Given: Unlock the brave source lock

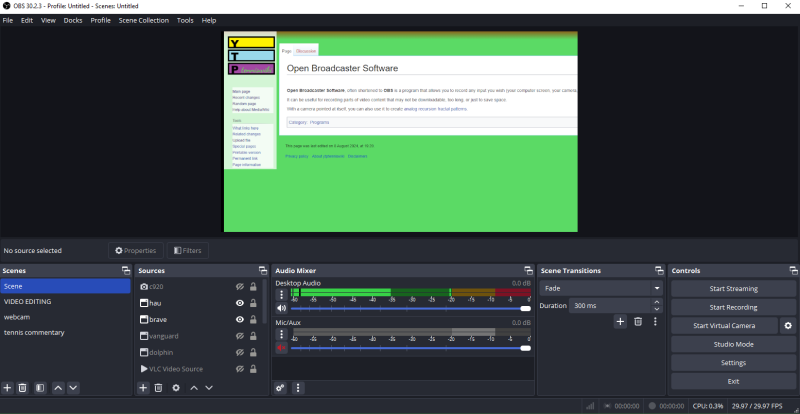Looking at the screenshot, I should click(253, 320).
